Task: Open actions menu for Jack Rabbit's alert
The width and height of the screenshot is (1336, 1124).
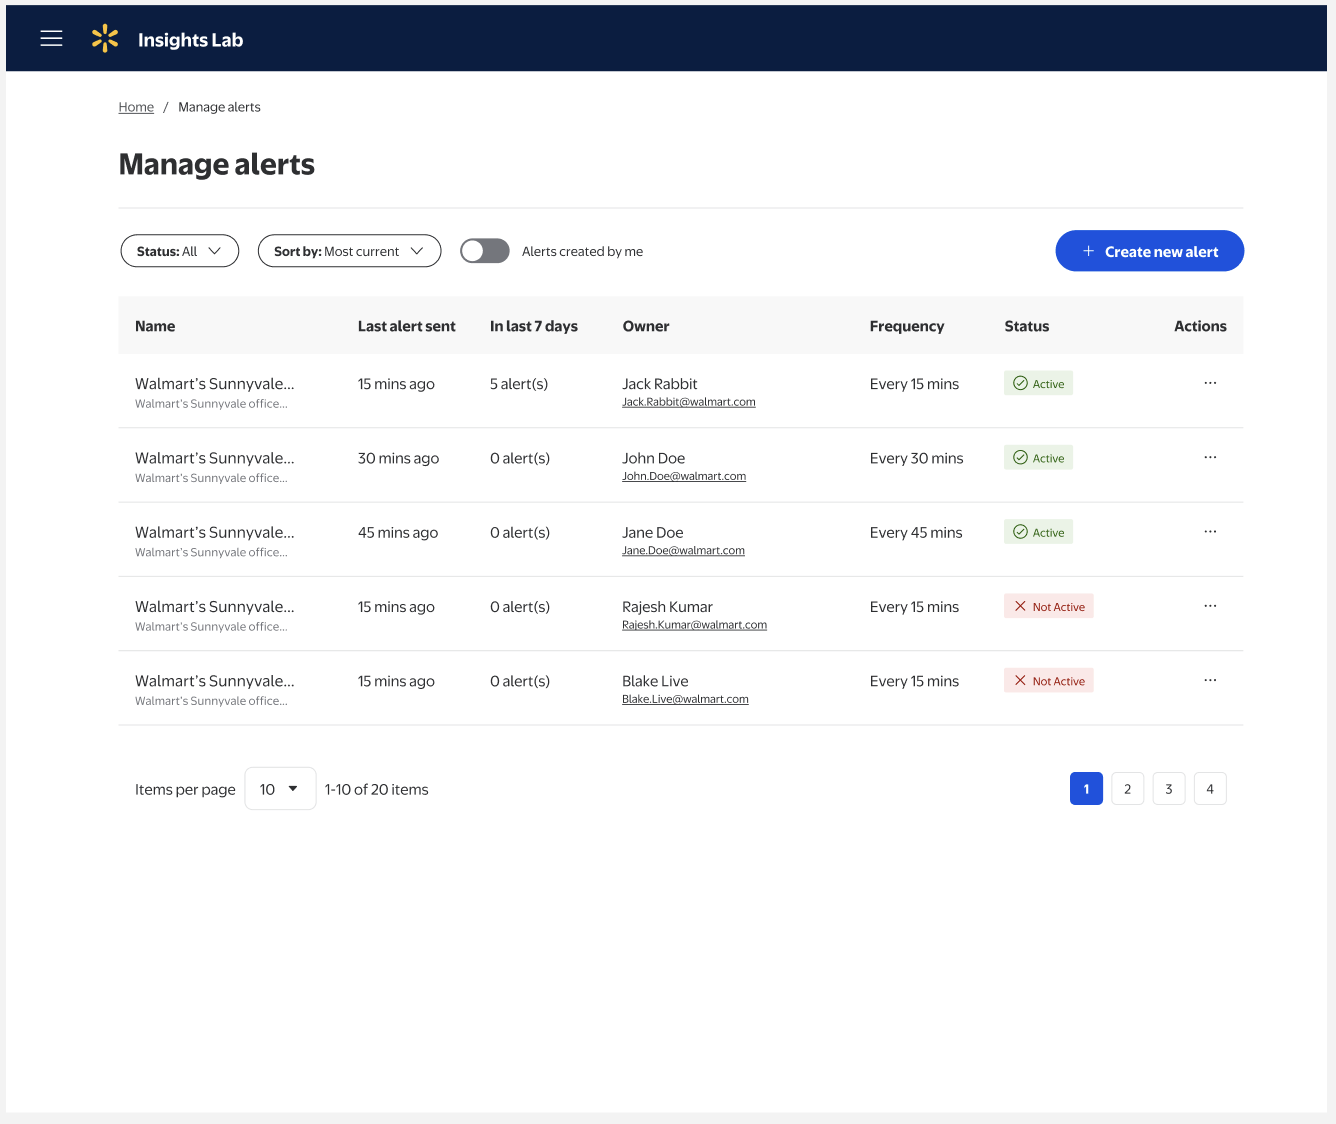Action: click(1210, 383)
